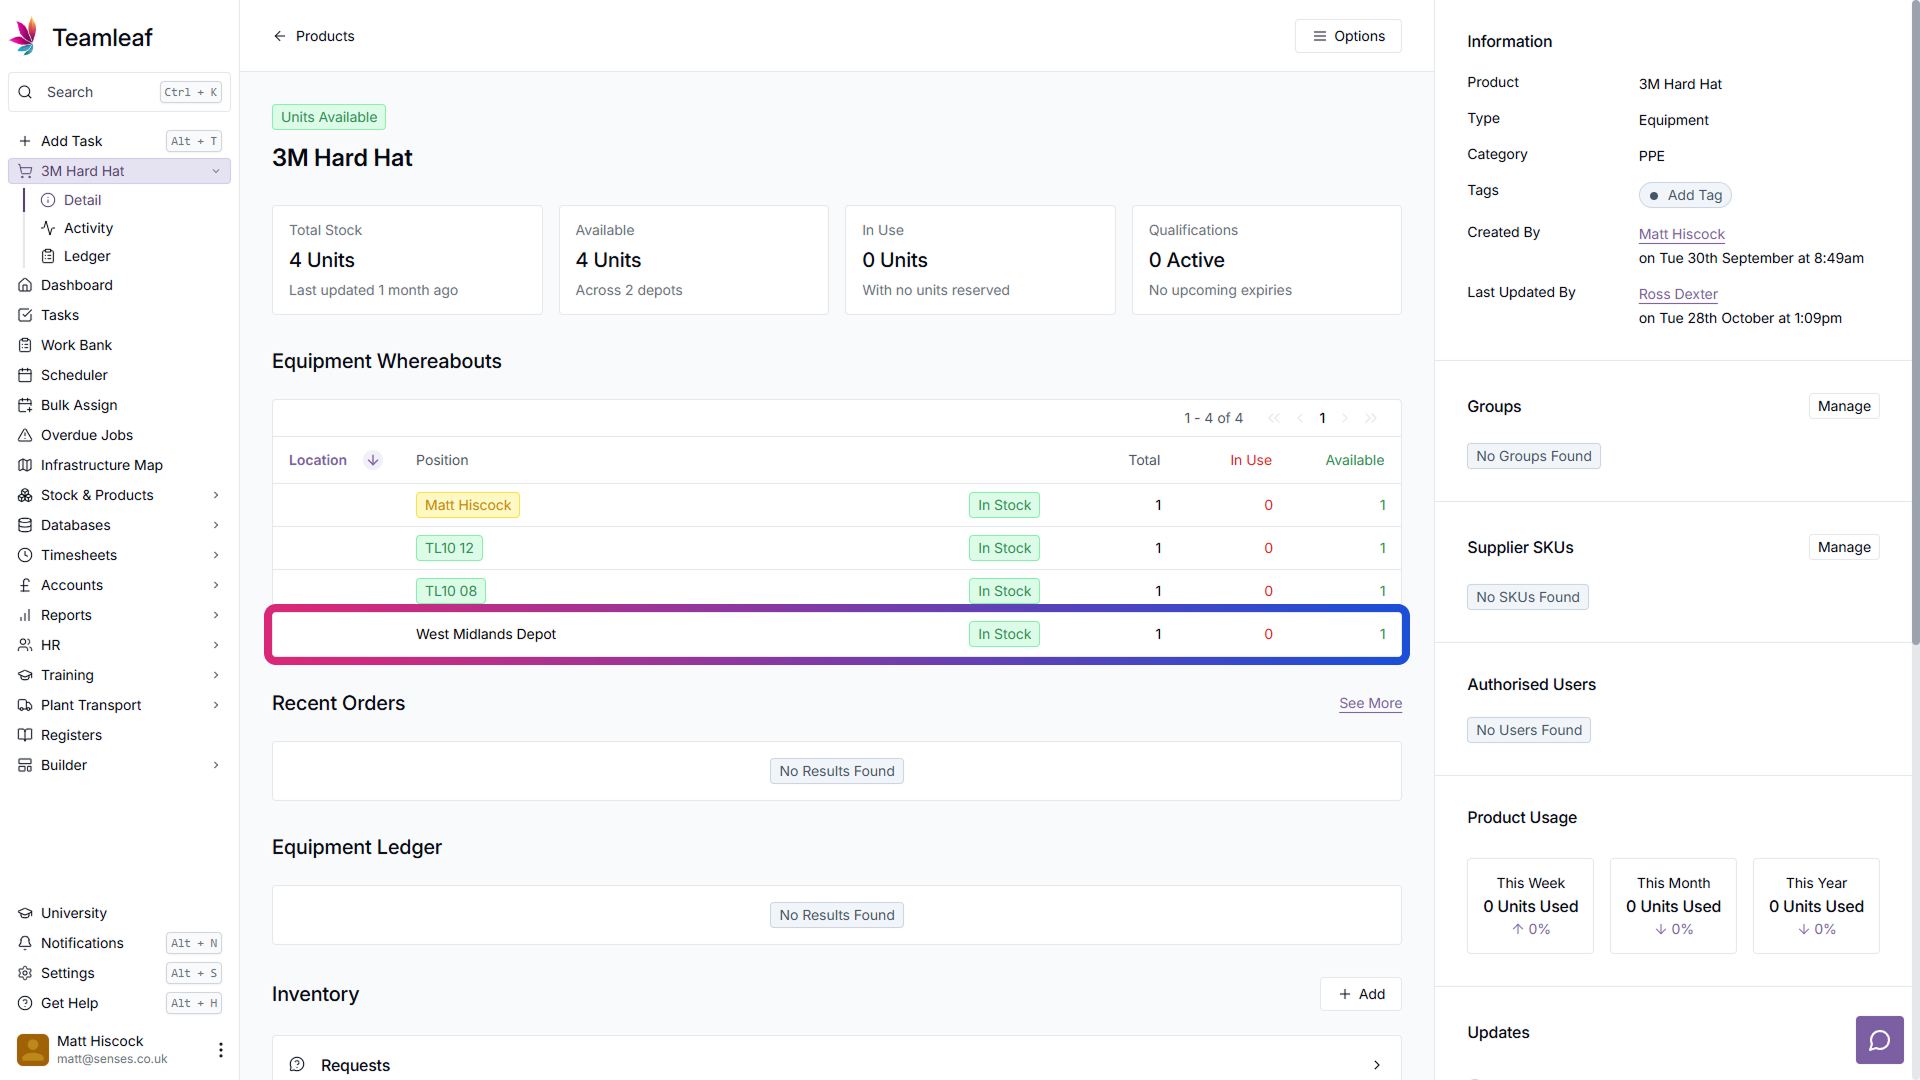Click the Teamleaf logo icon
This screenshot has width=1920, height=1080.
(24, 37)
